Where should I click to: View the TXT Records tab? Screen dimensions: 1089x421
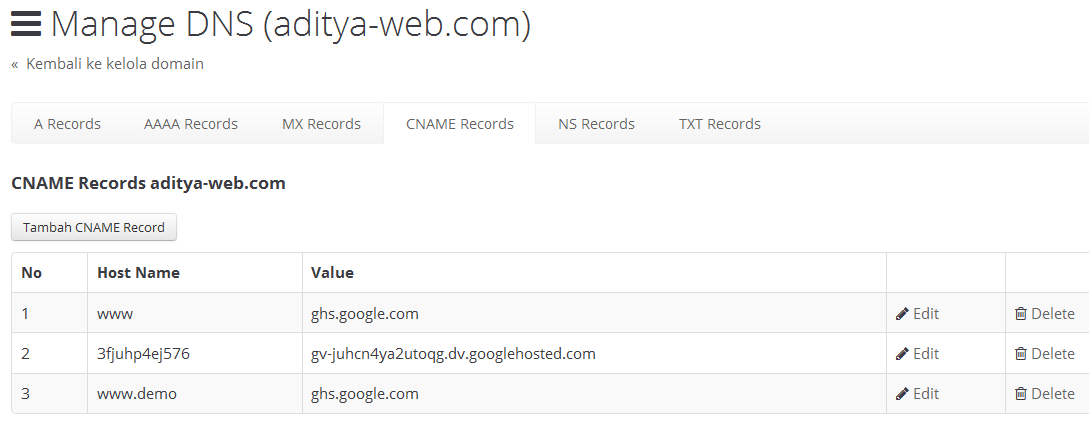pyautogui.click(x=720, y=124)
